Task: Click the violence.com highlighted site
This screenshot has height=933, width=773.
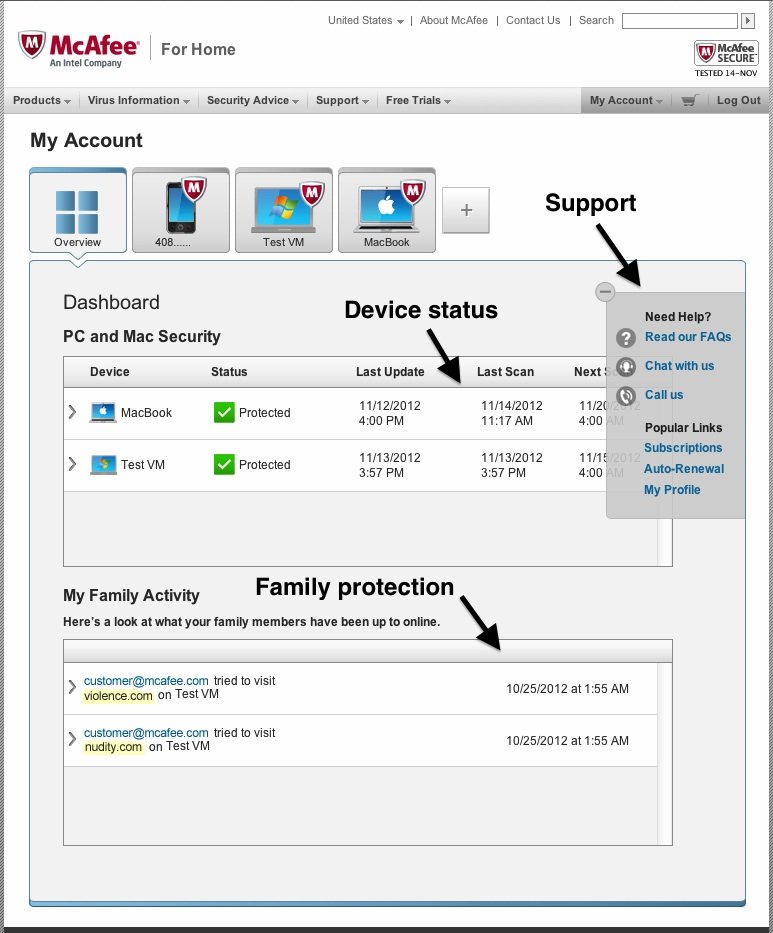Action: click(118, 696)
